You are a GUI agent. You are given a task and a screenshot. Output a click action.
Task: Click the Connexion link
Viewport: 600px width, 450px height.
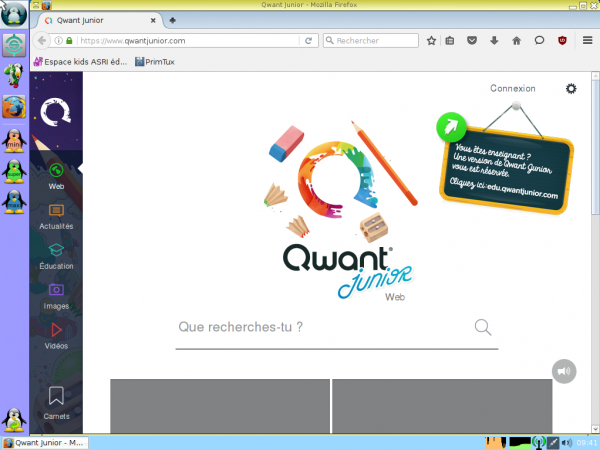coord(512,88)
